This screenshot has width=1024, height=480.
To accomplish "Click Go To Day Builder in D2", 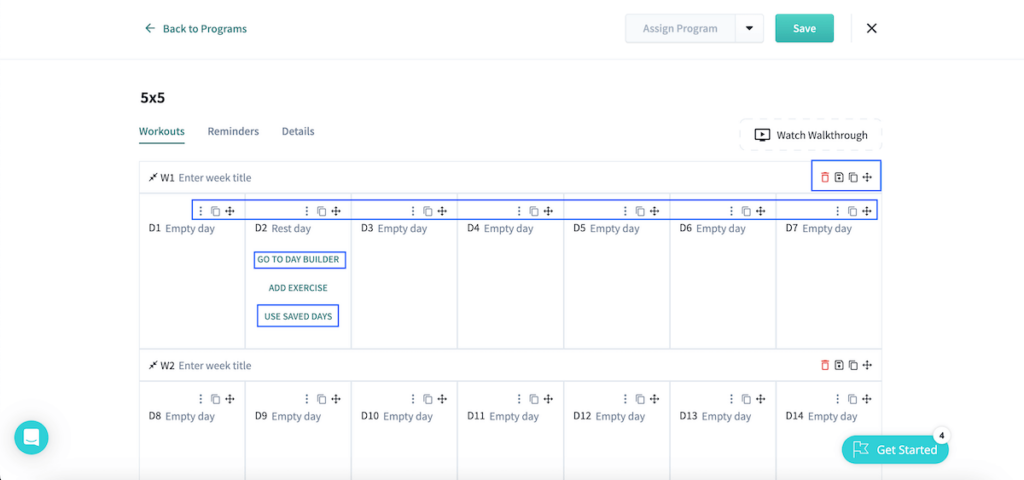I will pos(298,260).
